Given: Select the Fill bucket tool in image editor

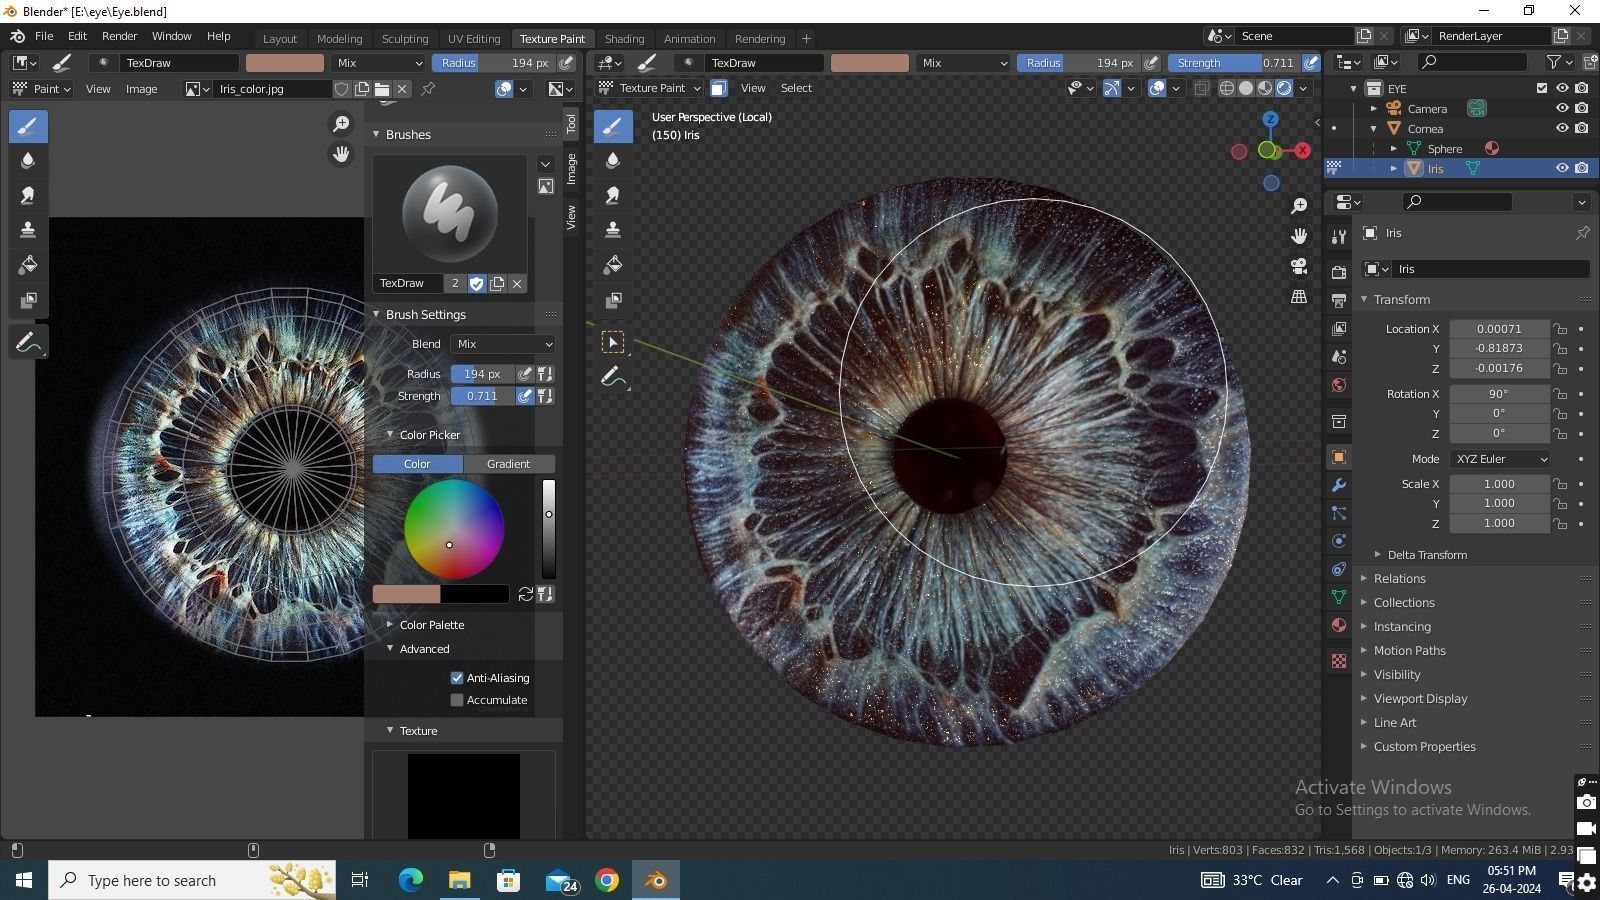Looking at the screenshot, I should [28, 265].
